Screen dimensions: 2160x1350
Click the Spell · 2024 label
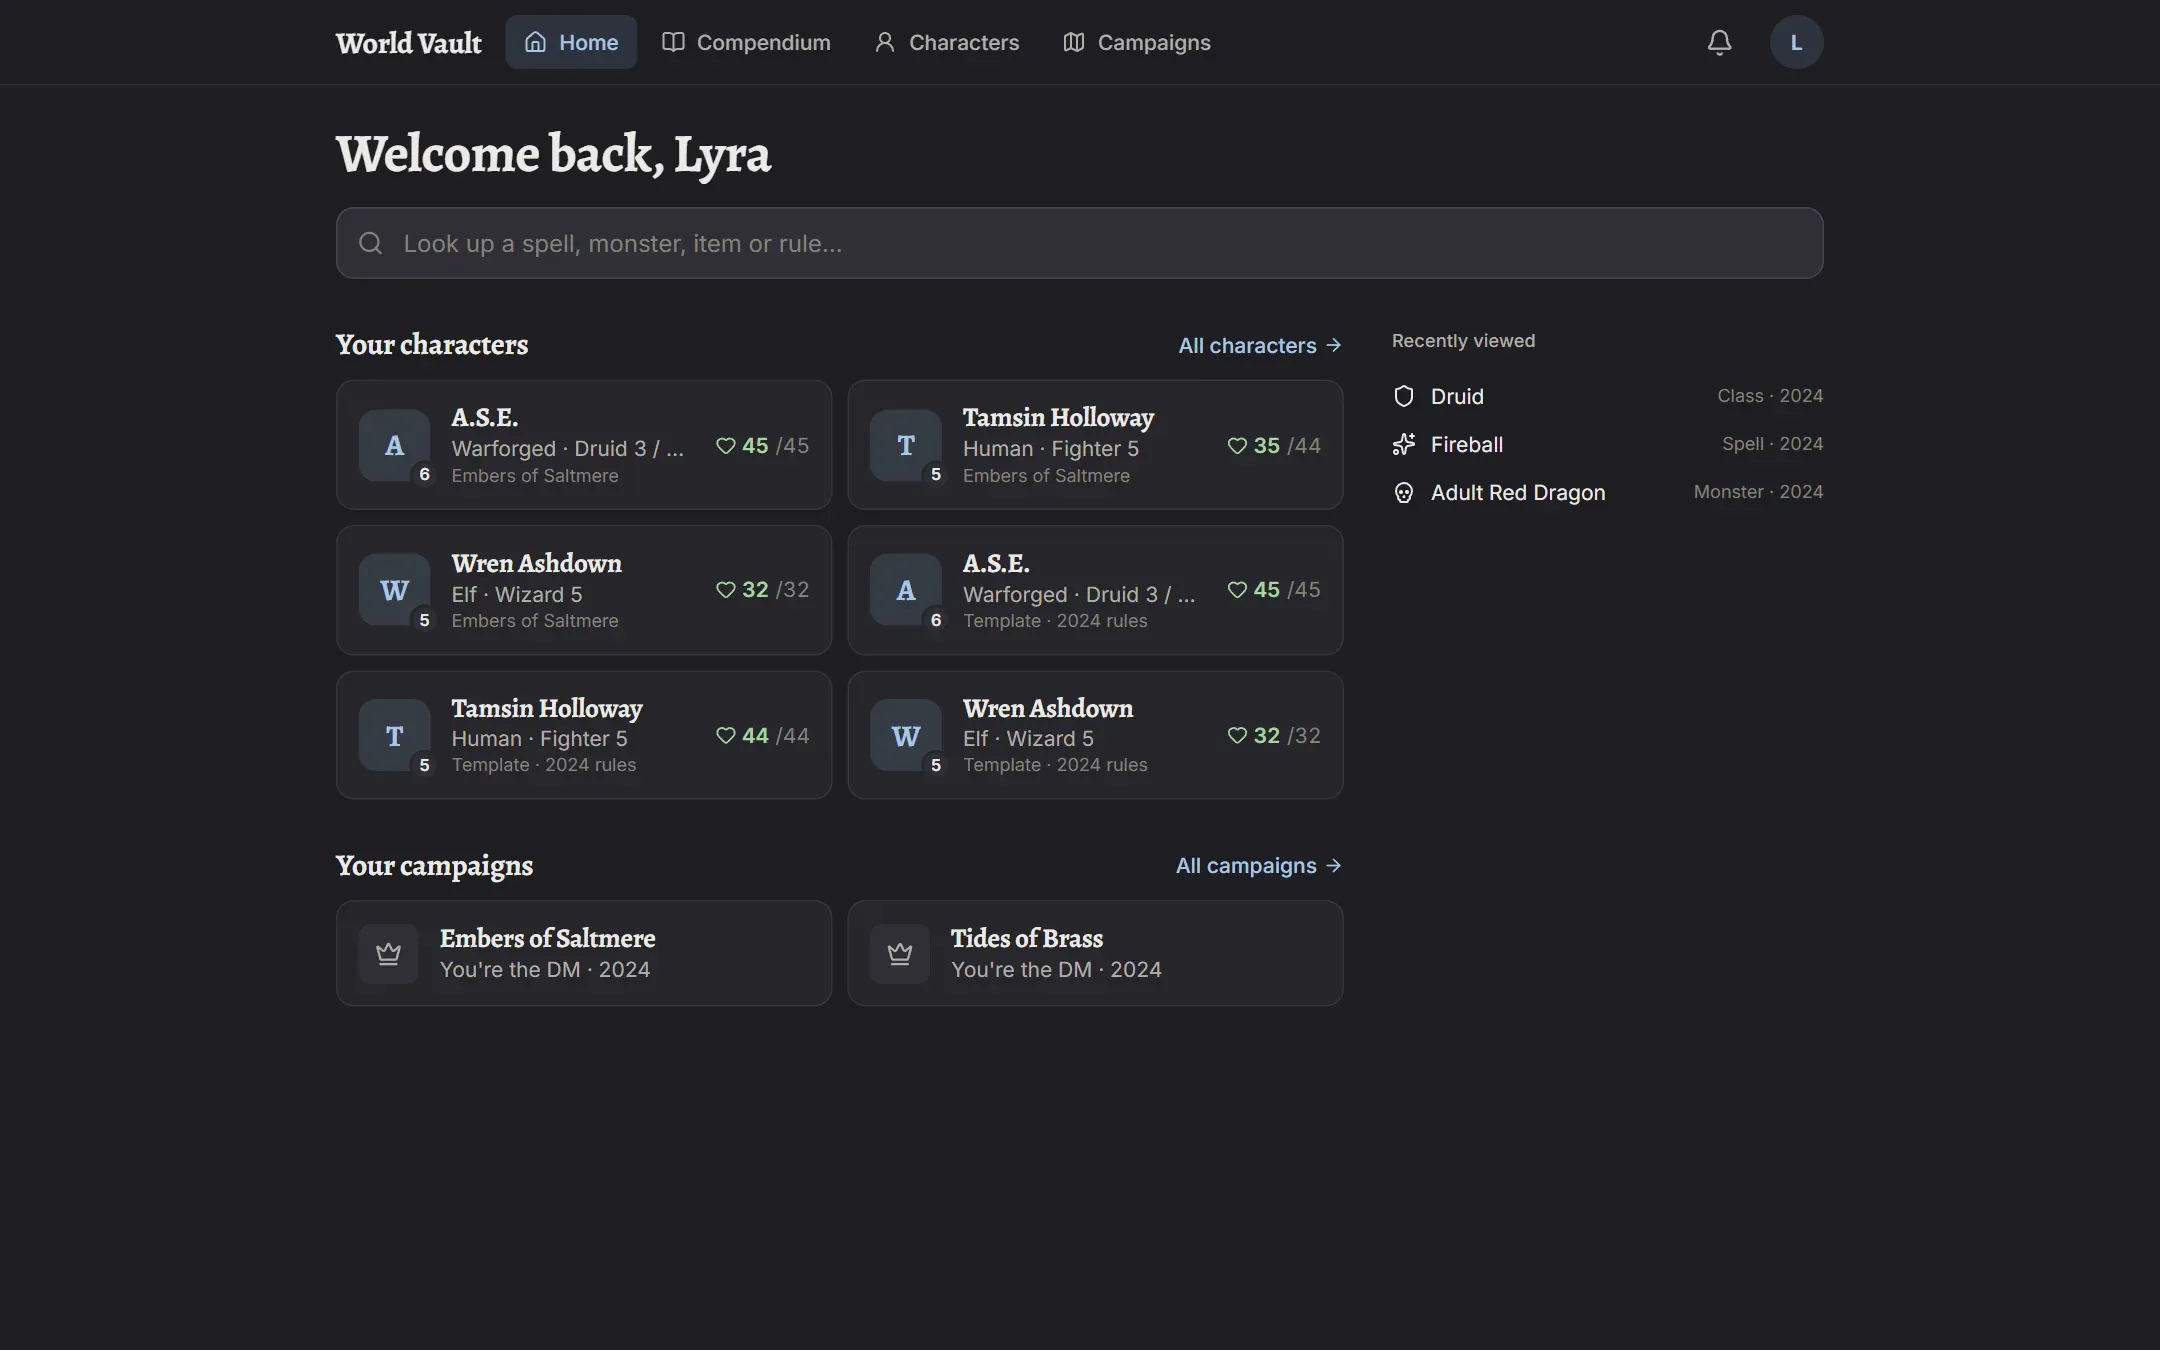pyautogui.click(x=1772, y=444)
